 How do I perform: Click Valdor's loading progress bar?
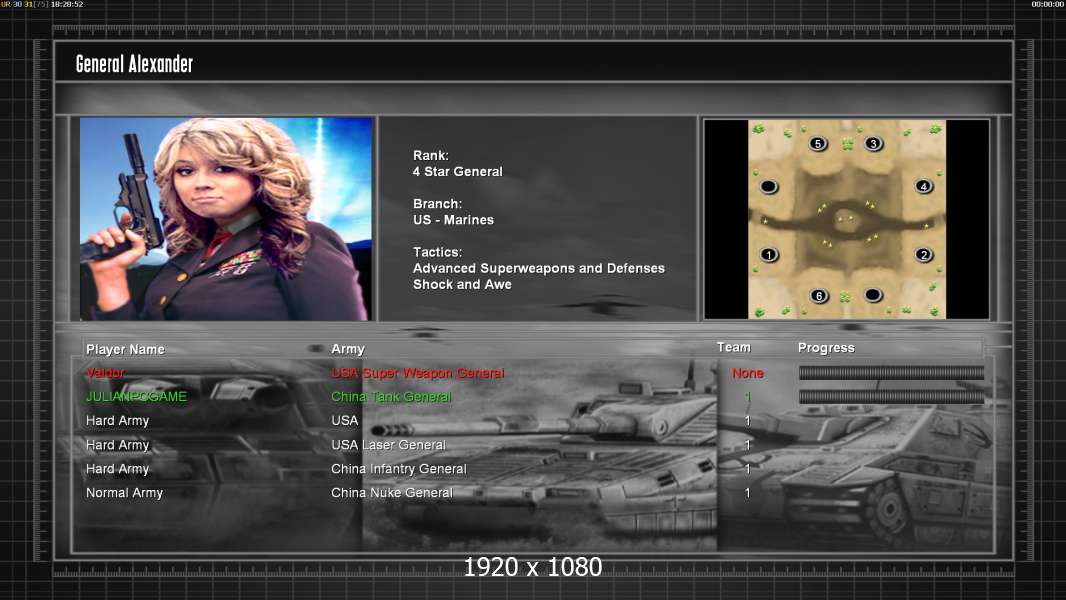pyautogui.click(x=891, y=372)
